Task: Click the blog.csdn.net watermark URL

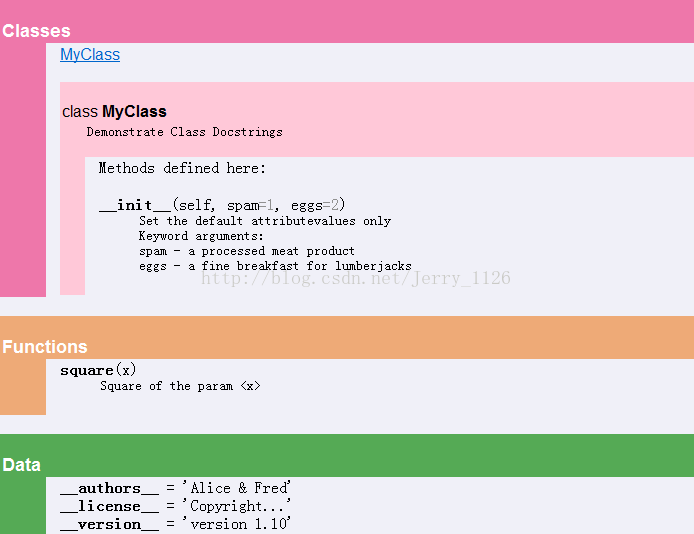Action: coord(356,278)
